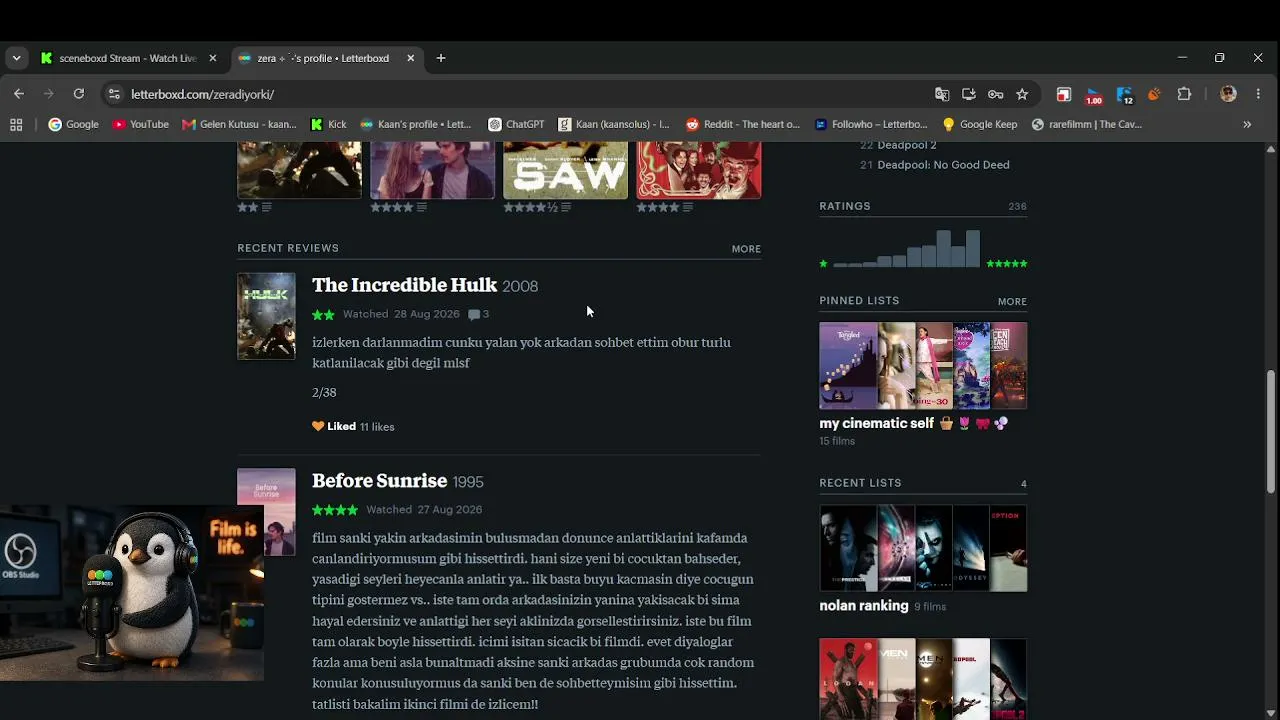This screenshot has height=720, width=1280.
Task: Click the 2008 year link beside Hulk
Action: tap(520, 287)
